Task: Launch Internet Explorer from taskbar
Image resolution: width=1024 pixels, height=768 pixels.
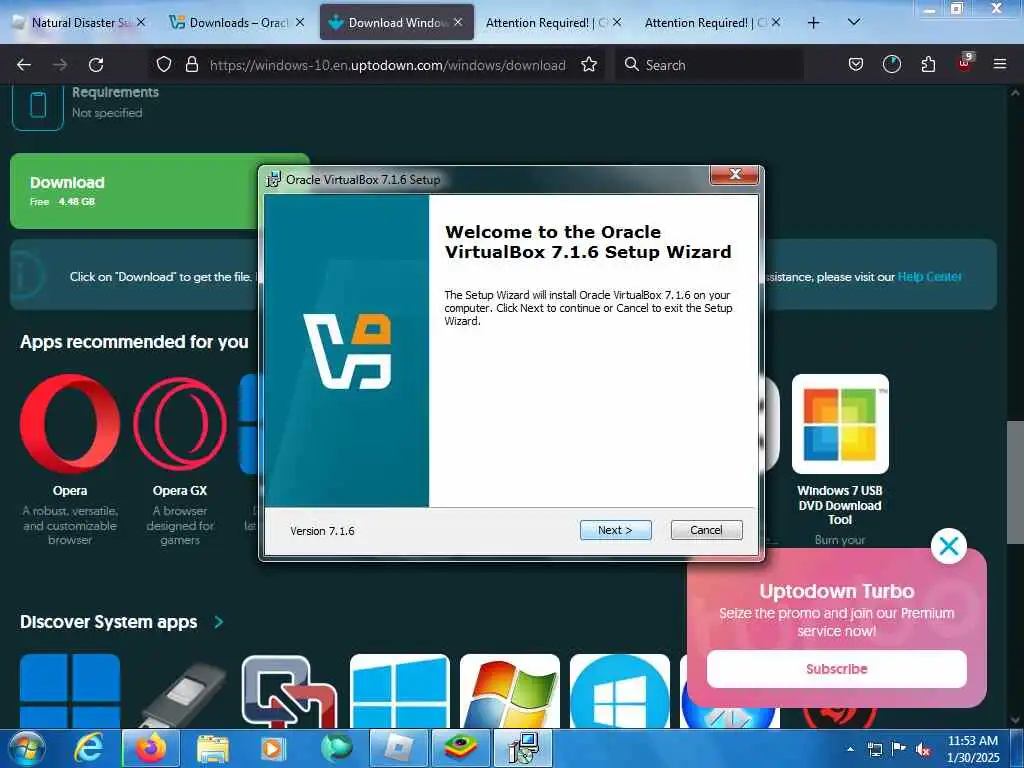Action: click(x=89, y=748)
